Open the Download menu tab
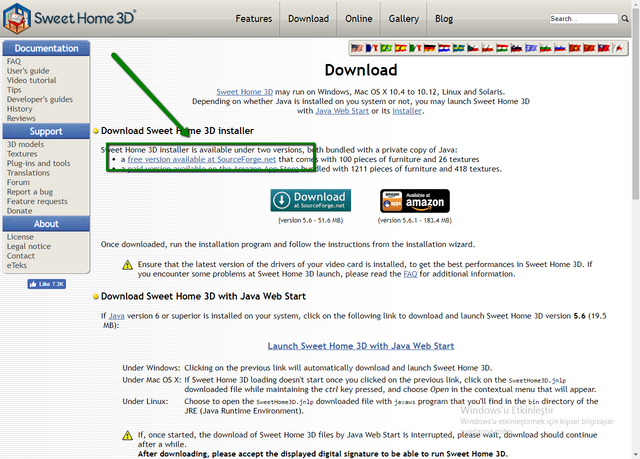This screenshot has width=640, height=459. click(x=308, y=19)
